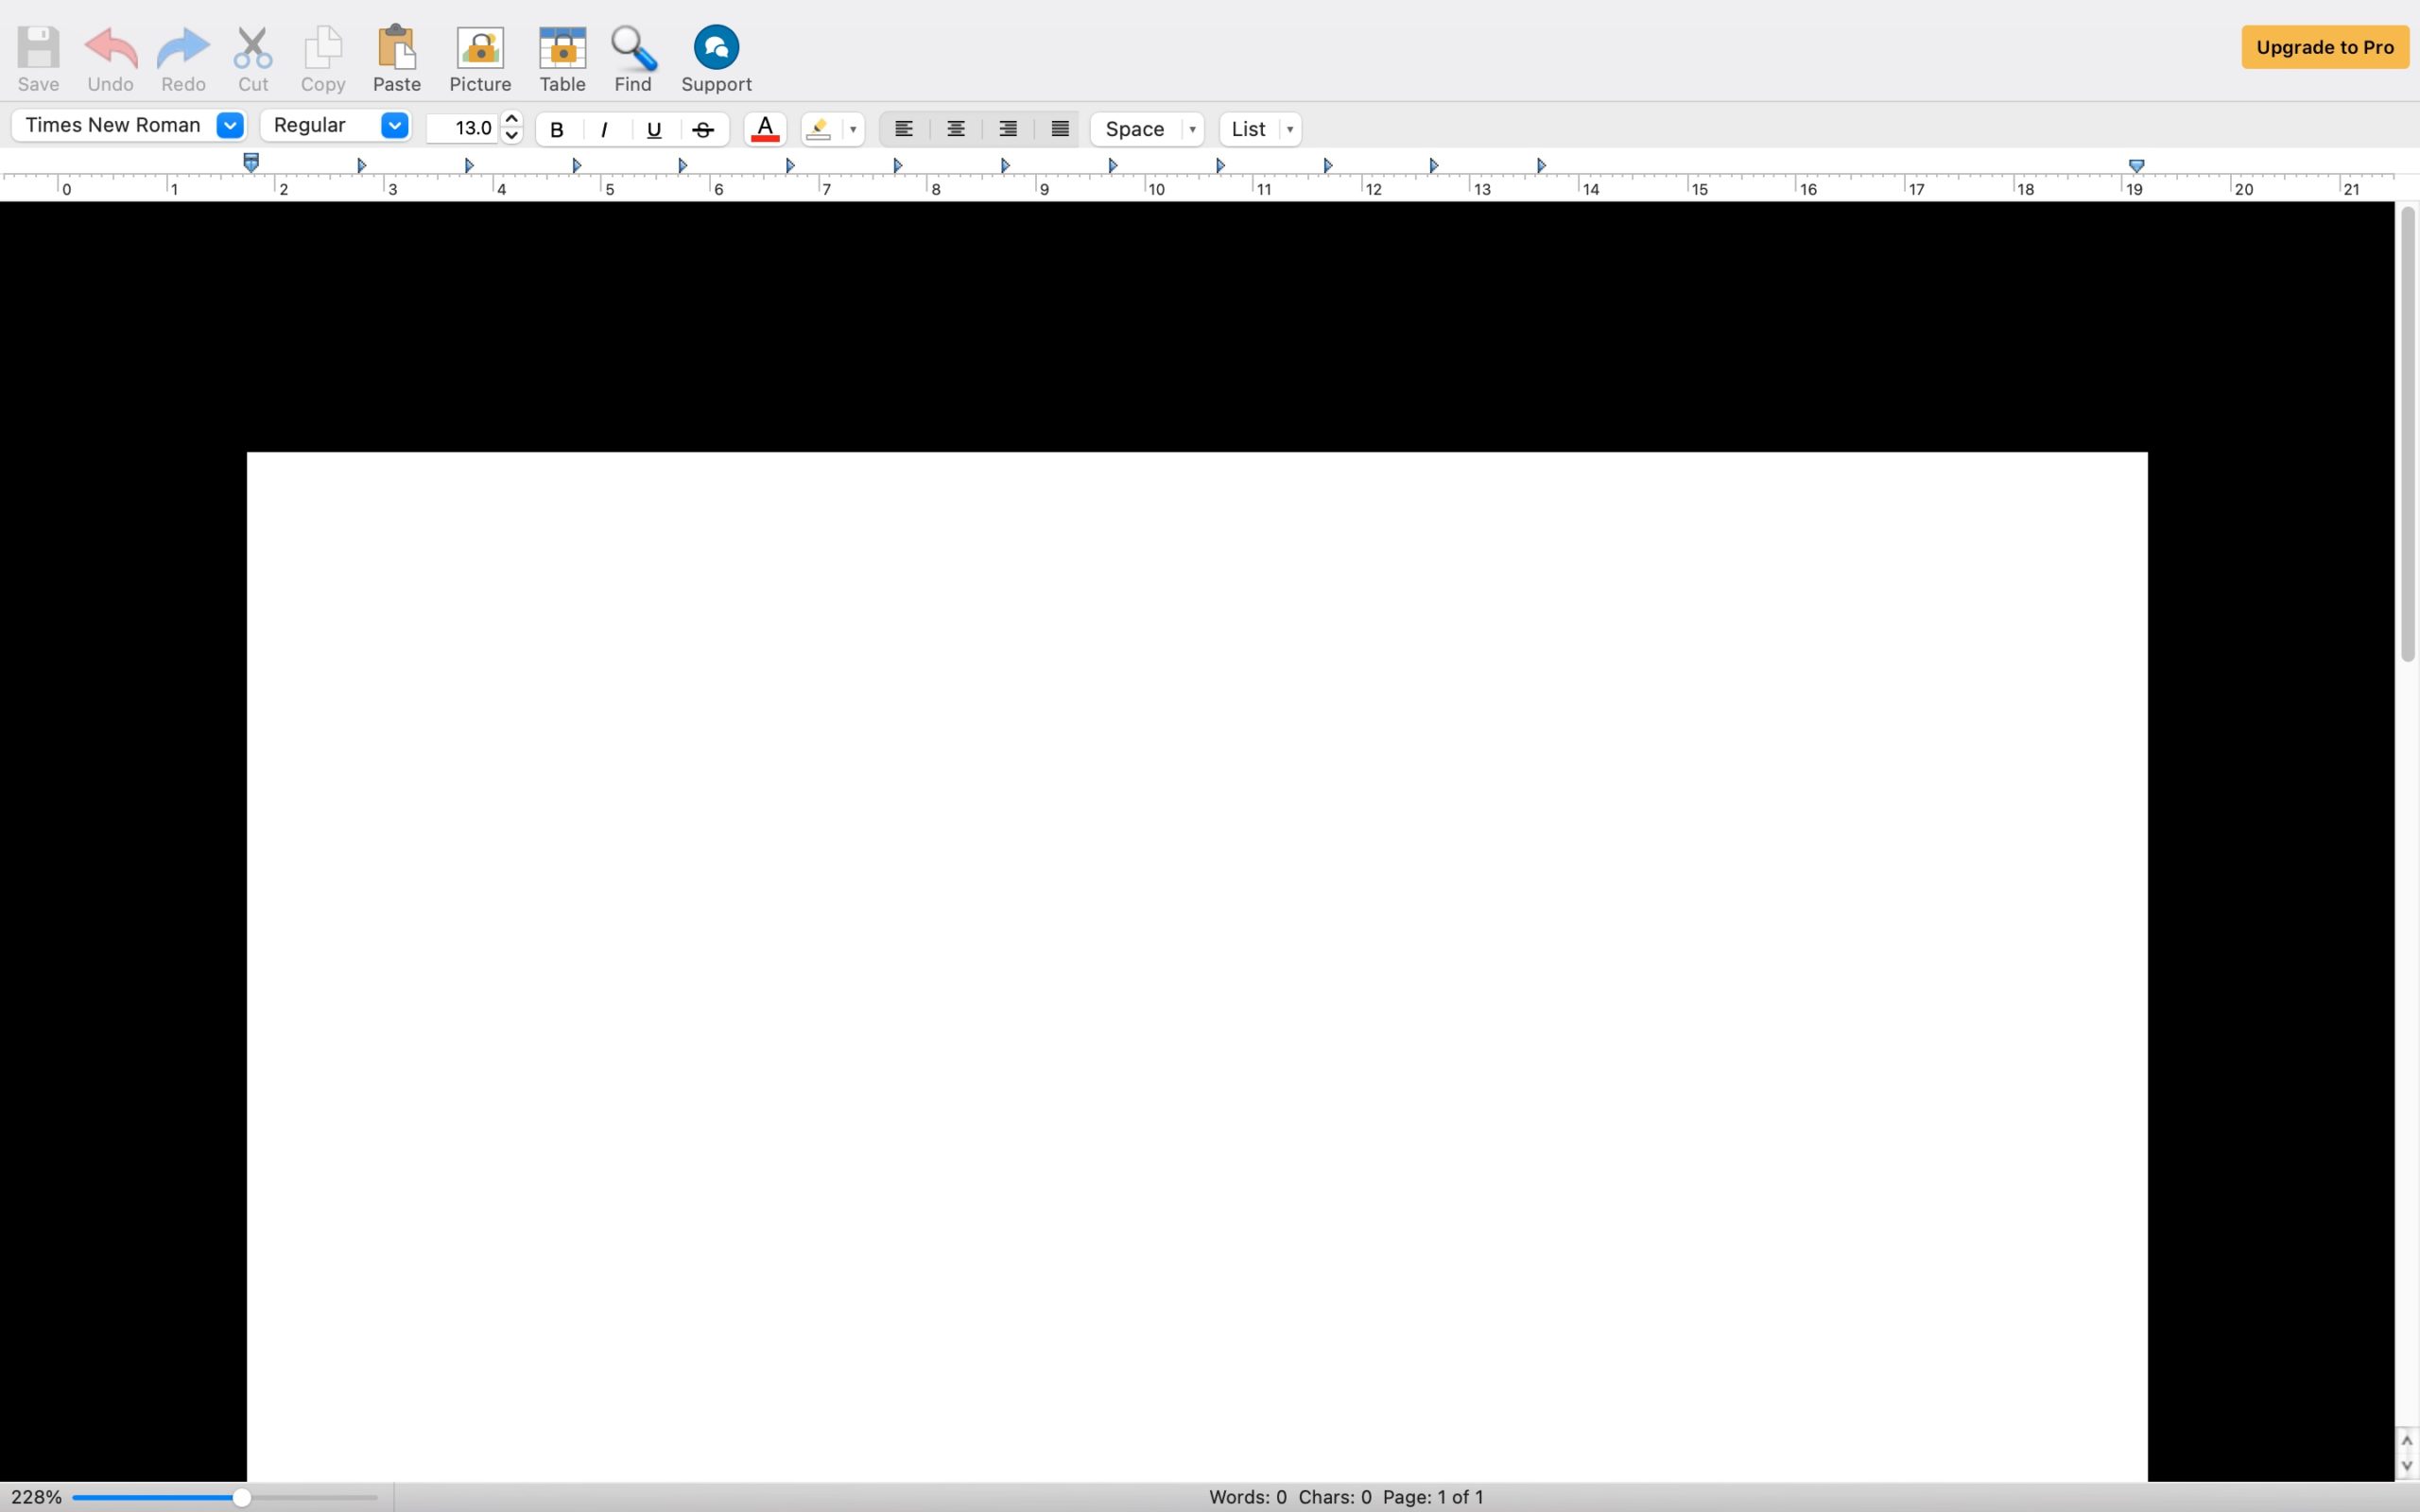The width and height of the screenshot is (2420, 1512).
Task: Toggle underline formatting
Action: coord(654,129)
